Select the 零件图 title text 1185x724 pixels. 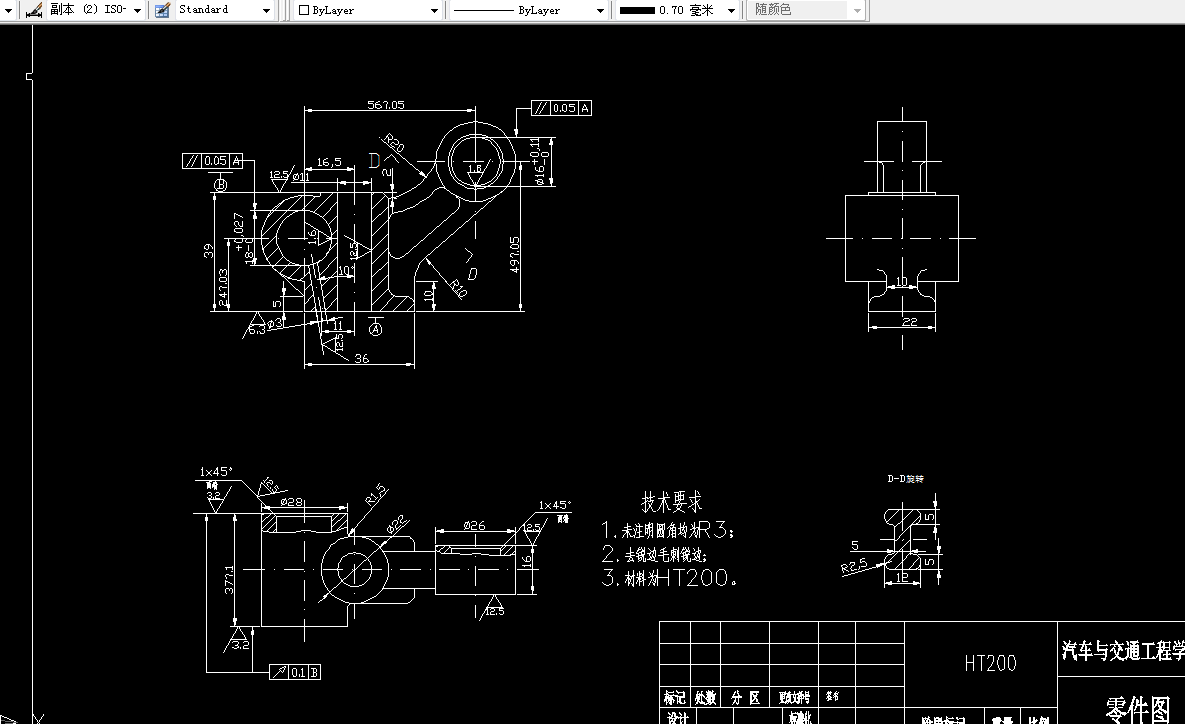1137,710
